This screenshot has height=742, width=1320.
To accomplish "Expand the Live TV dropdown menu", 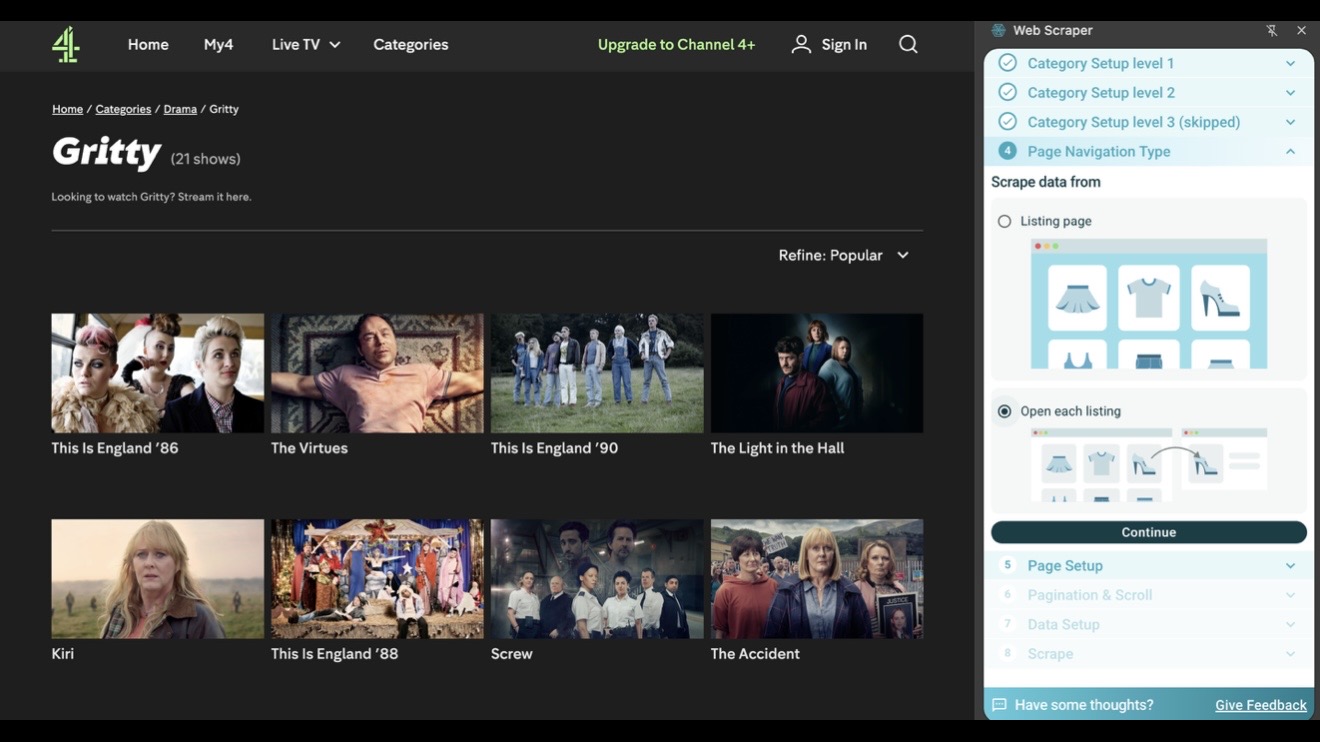I will [306, 44].
